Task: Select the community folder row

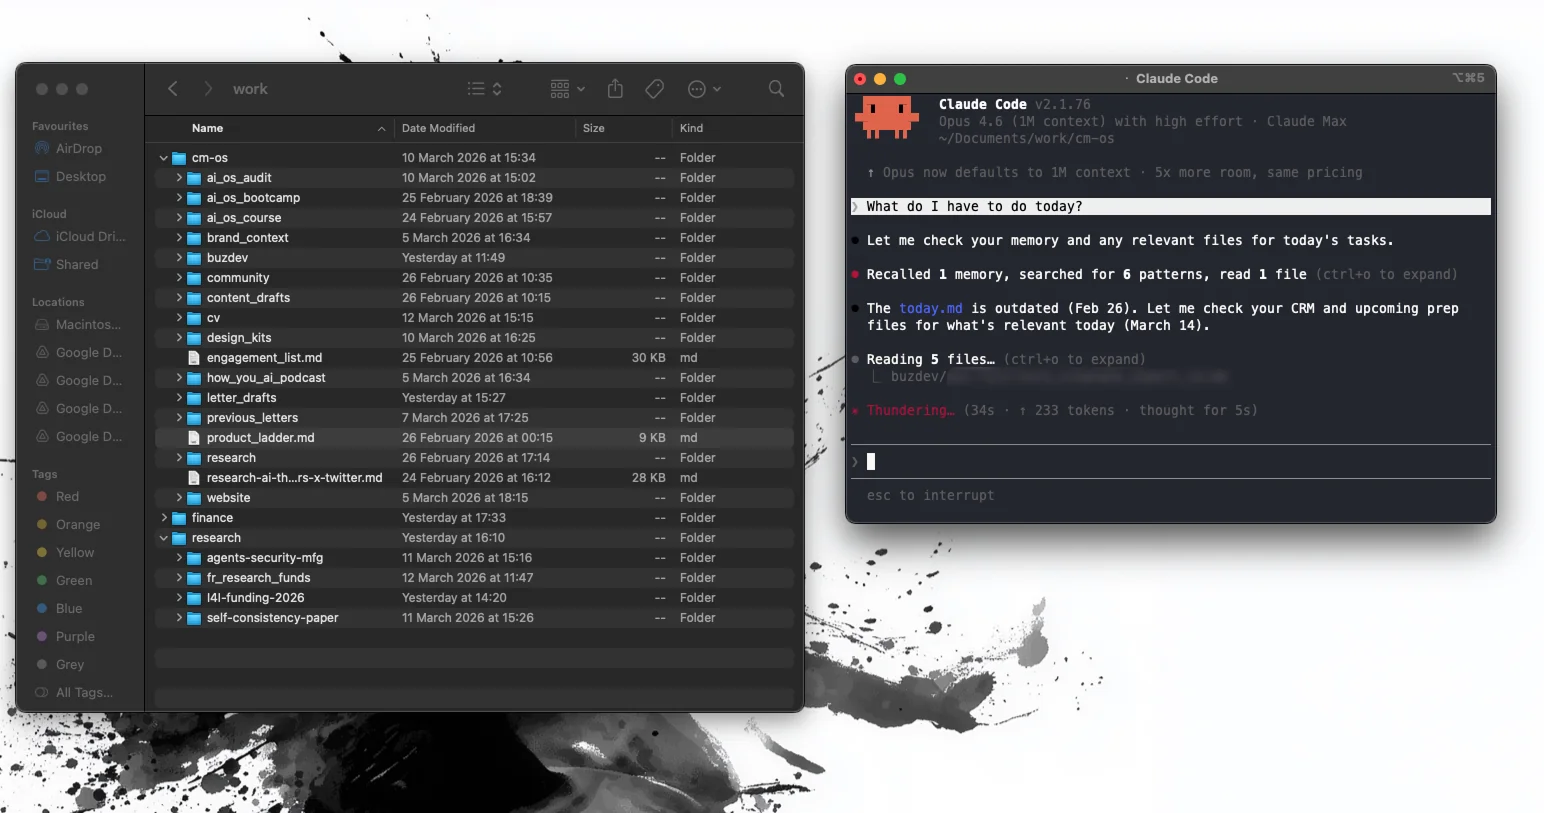Action: click(x=475, y=278)
